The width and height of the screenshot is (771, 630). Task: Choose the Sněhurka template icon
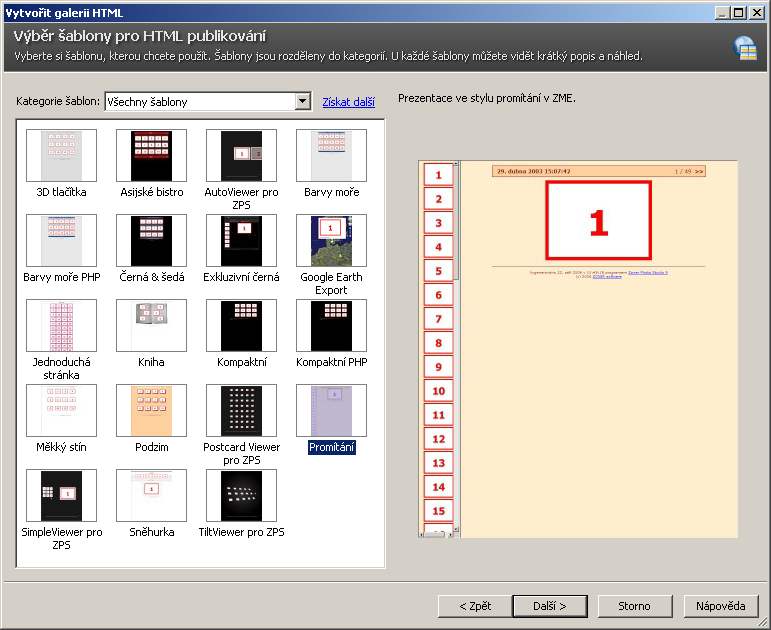tap(151, 495)
